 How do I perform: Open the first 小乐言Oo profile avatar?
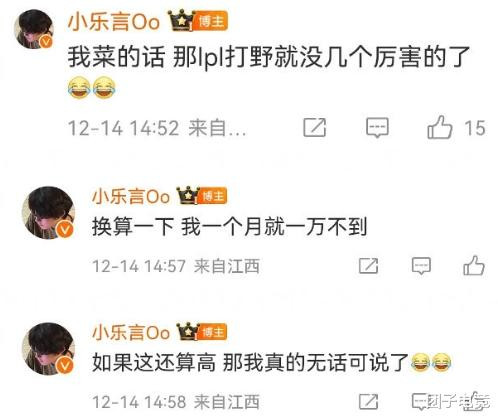(34, 29)
